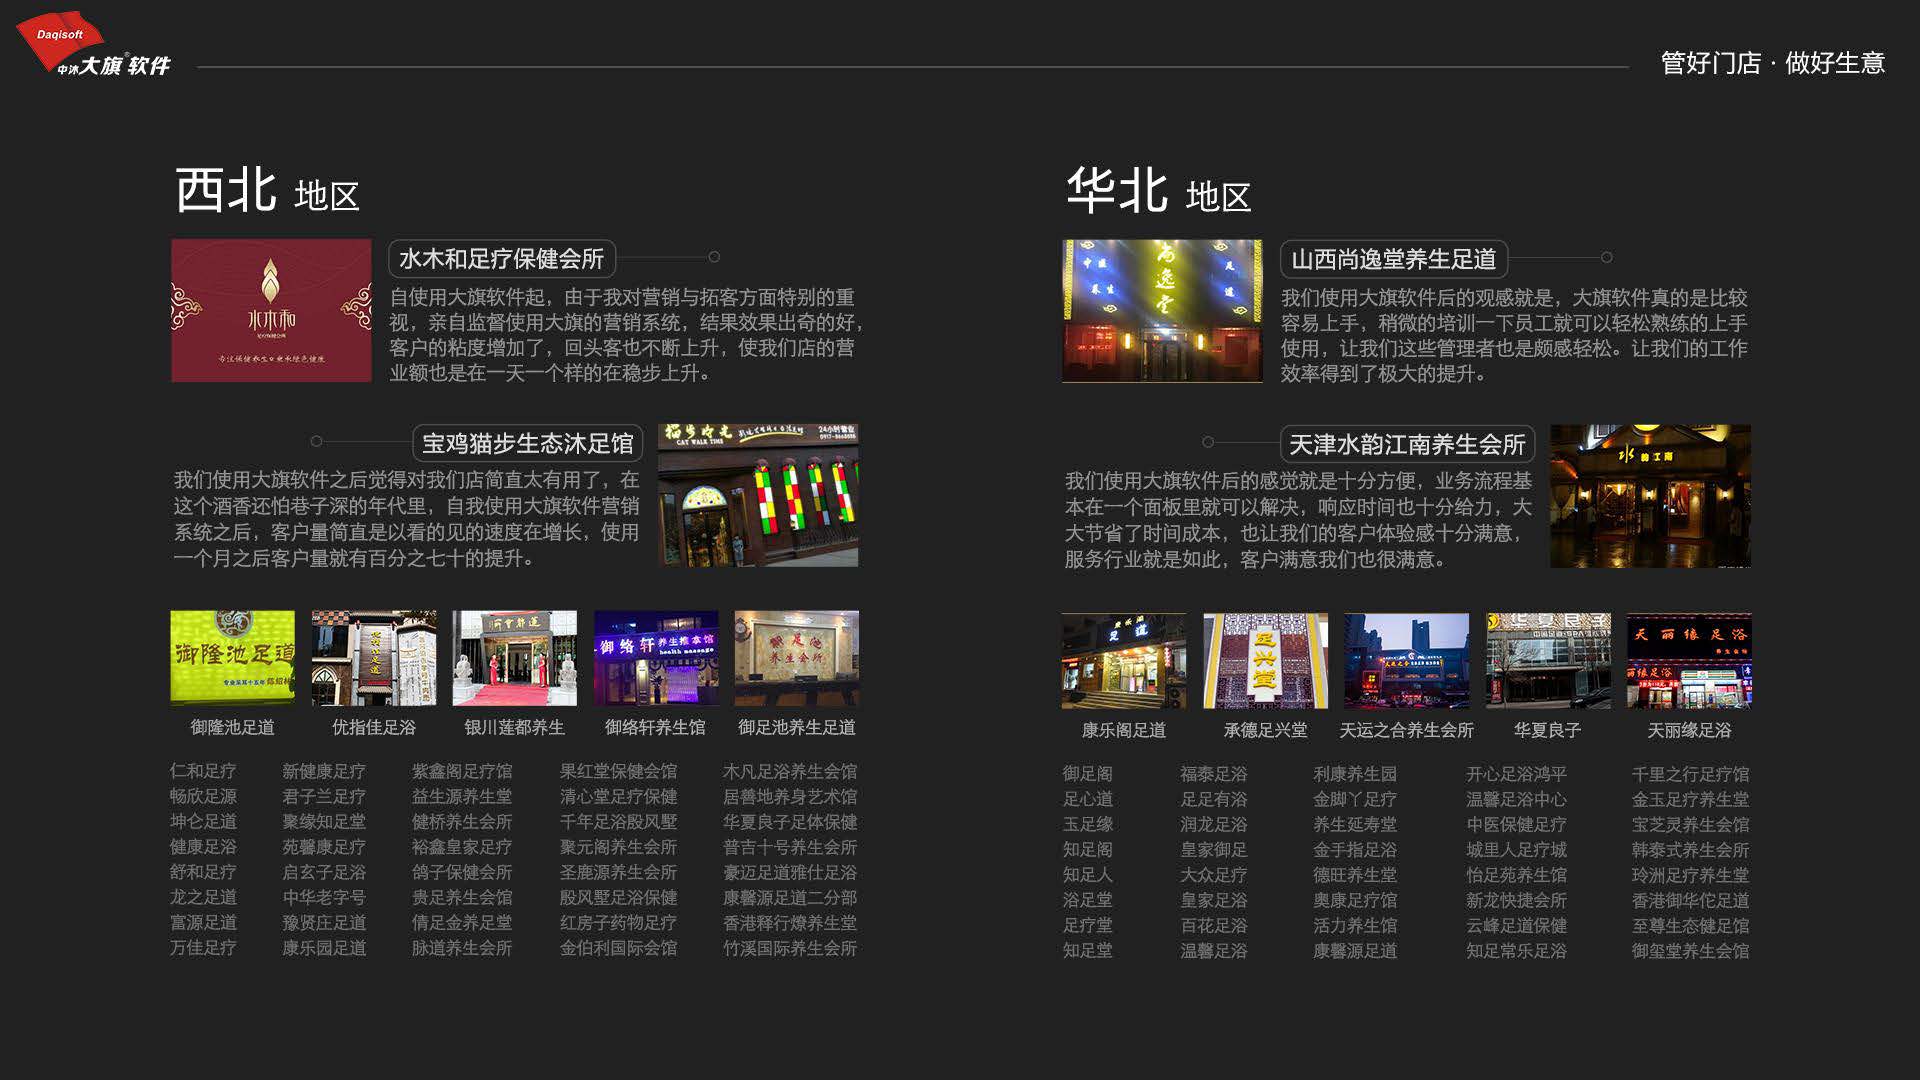Click the 管好门店·做好生意 slogan text
Screen dimensions: 1920x1080
[1772, 63]
